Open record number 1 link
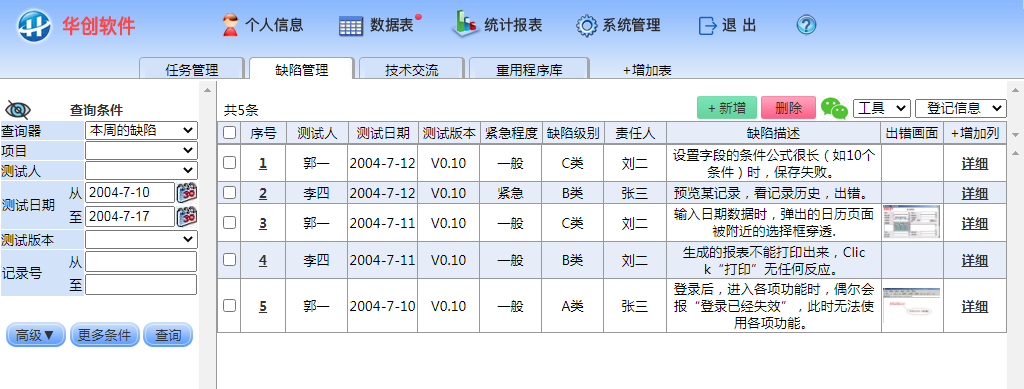1024x389 pixels. tap(263, 163)
